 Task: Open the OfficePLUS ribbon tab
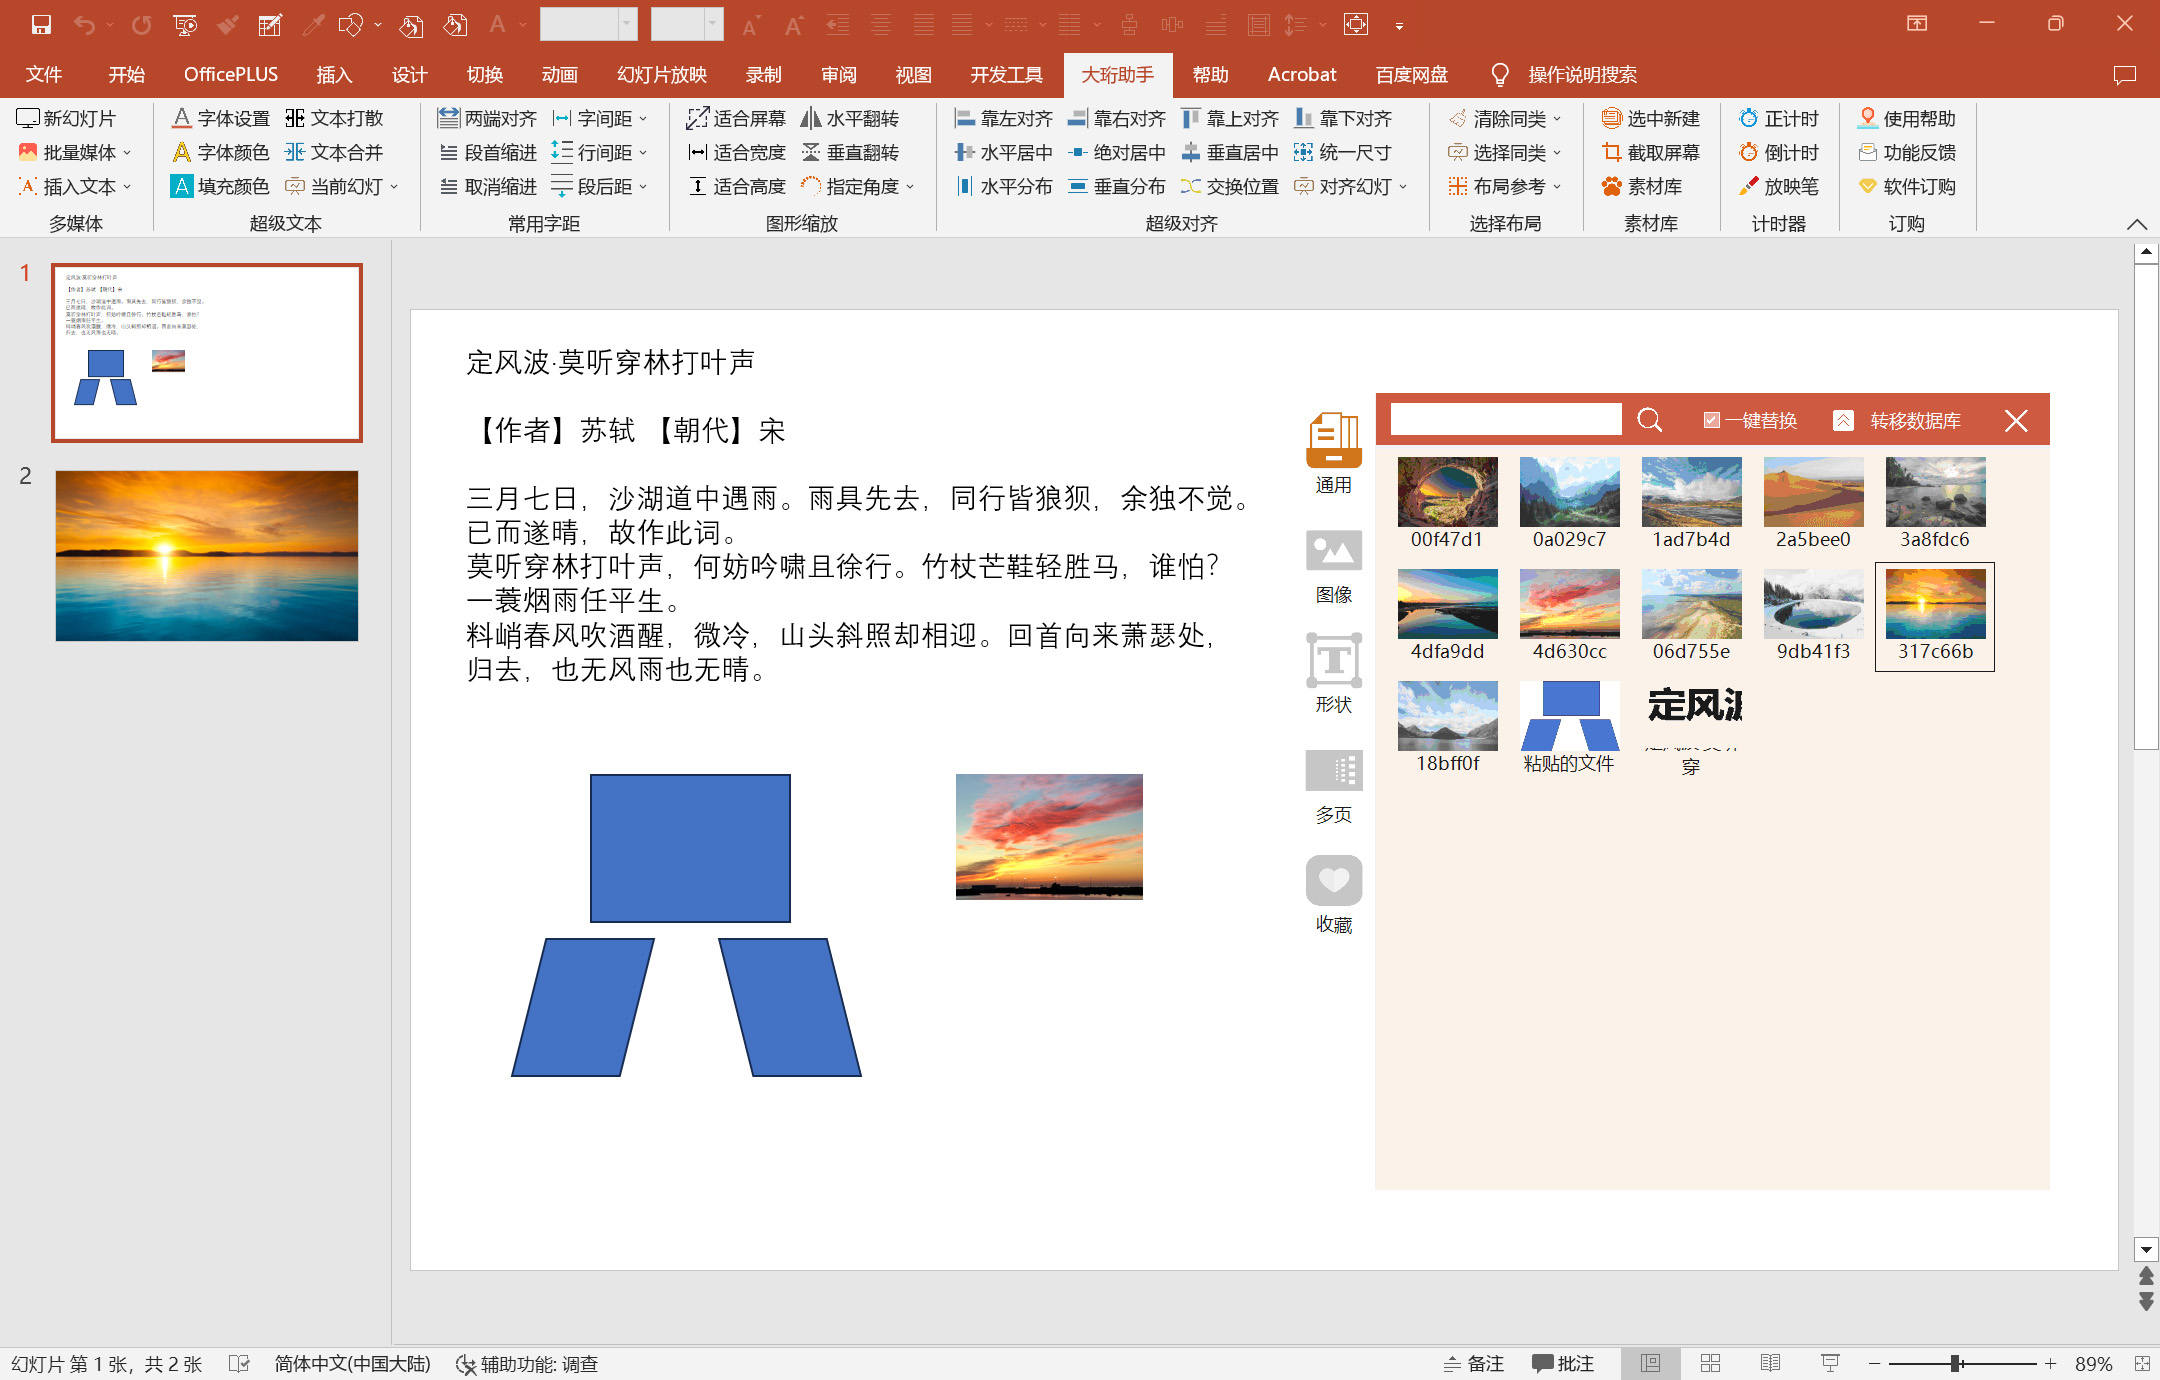tap(230, 74)
